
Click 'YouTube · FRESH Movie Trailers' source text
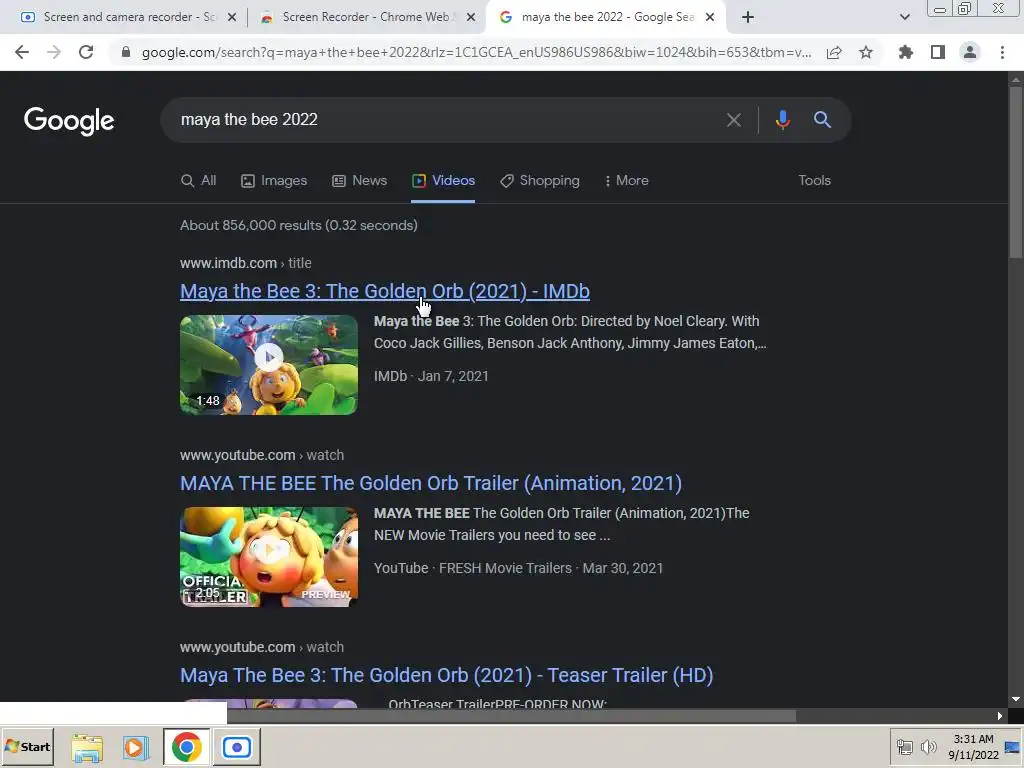click(473, 568)
